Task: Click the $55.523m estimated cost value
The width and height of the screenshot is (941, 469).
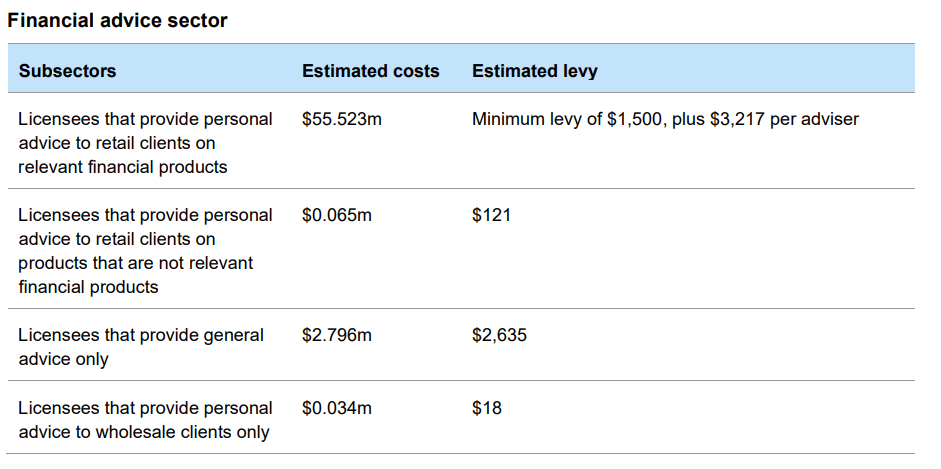Action: click(x=342, y=119)
